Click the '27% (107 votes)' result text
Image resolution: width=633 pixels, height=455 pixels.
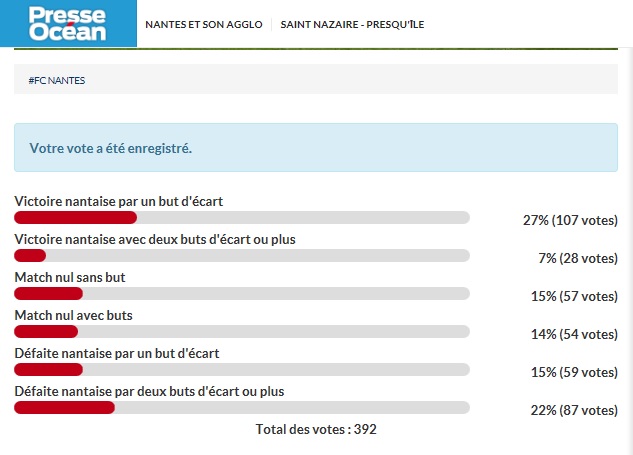pos(570,220)
